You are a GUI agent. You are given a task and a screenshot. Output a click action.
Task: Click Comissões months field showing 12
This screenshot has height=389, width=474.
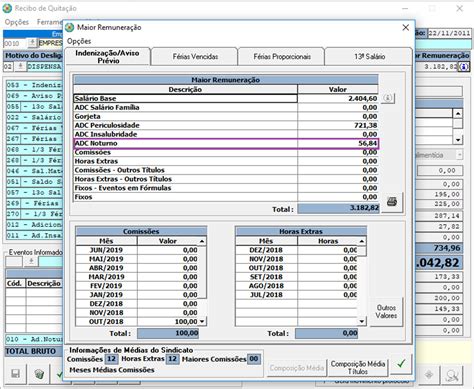click(111, 359)
